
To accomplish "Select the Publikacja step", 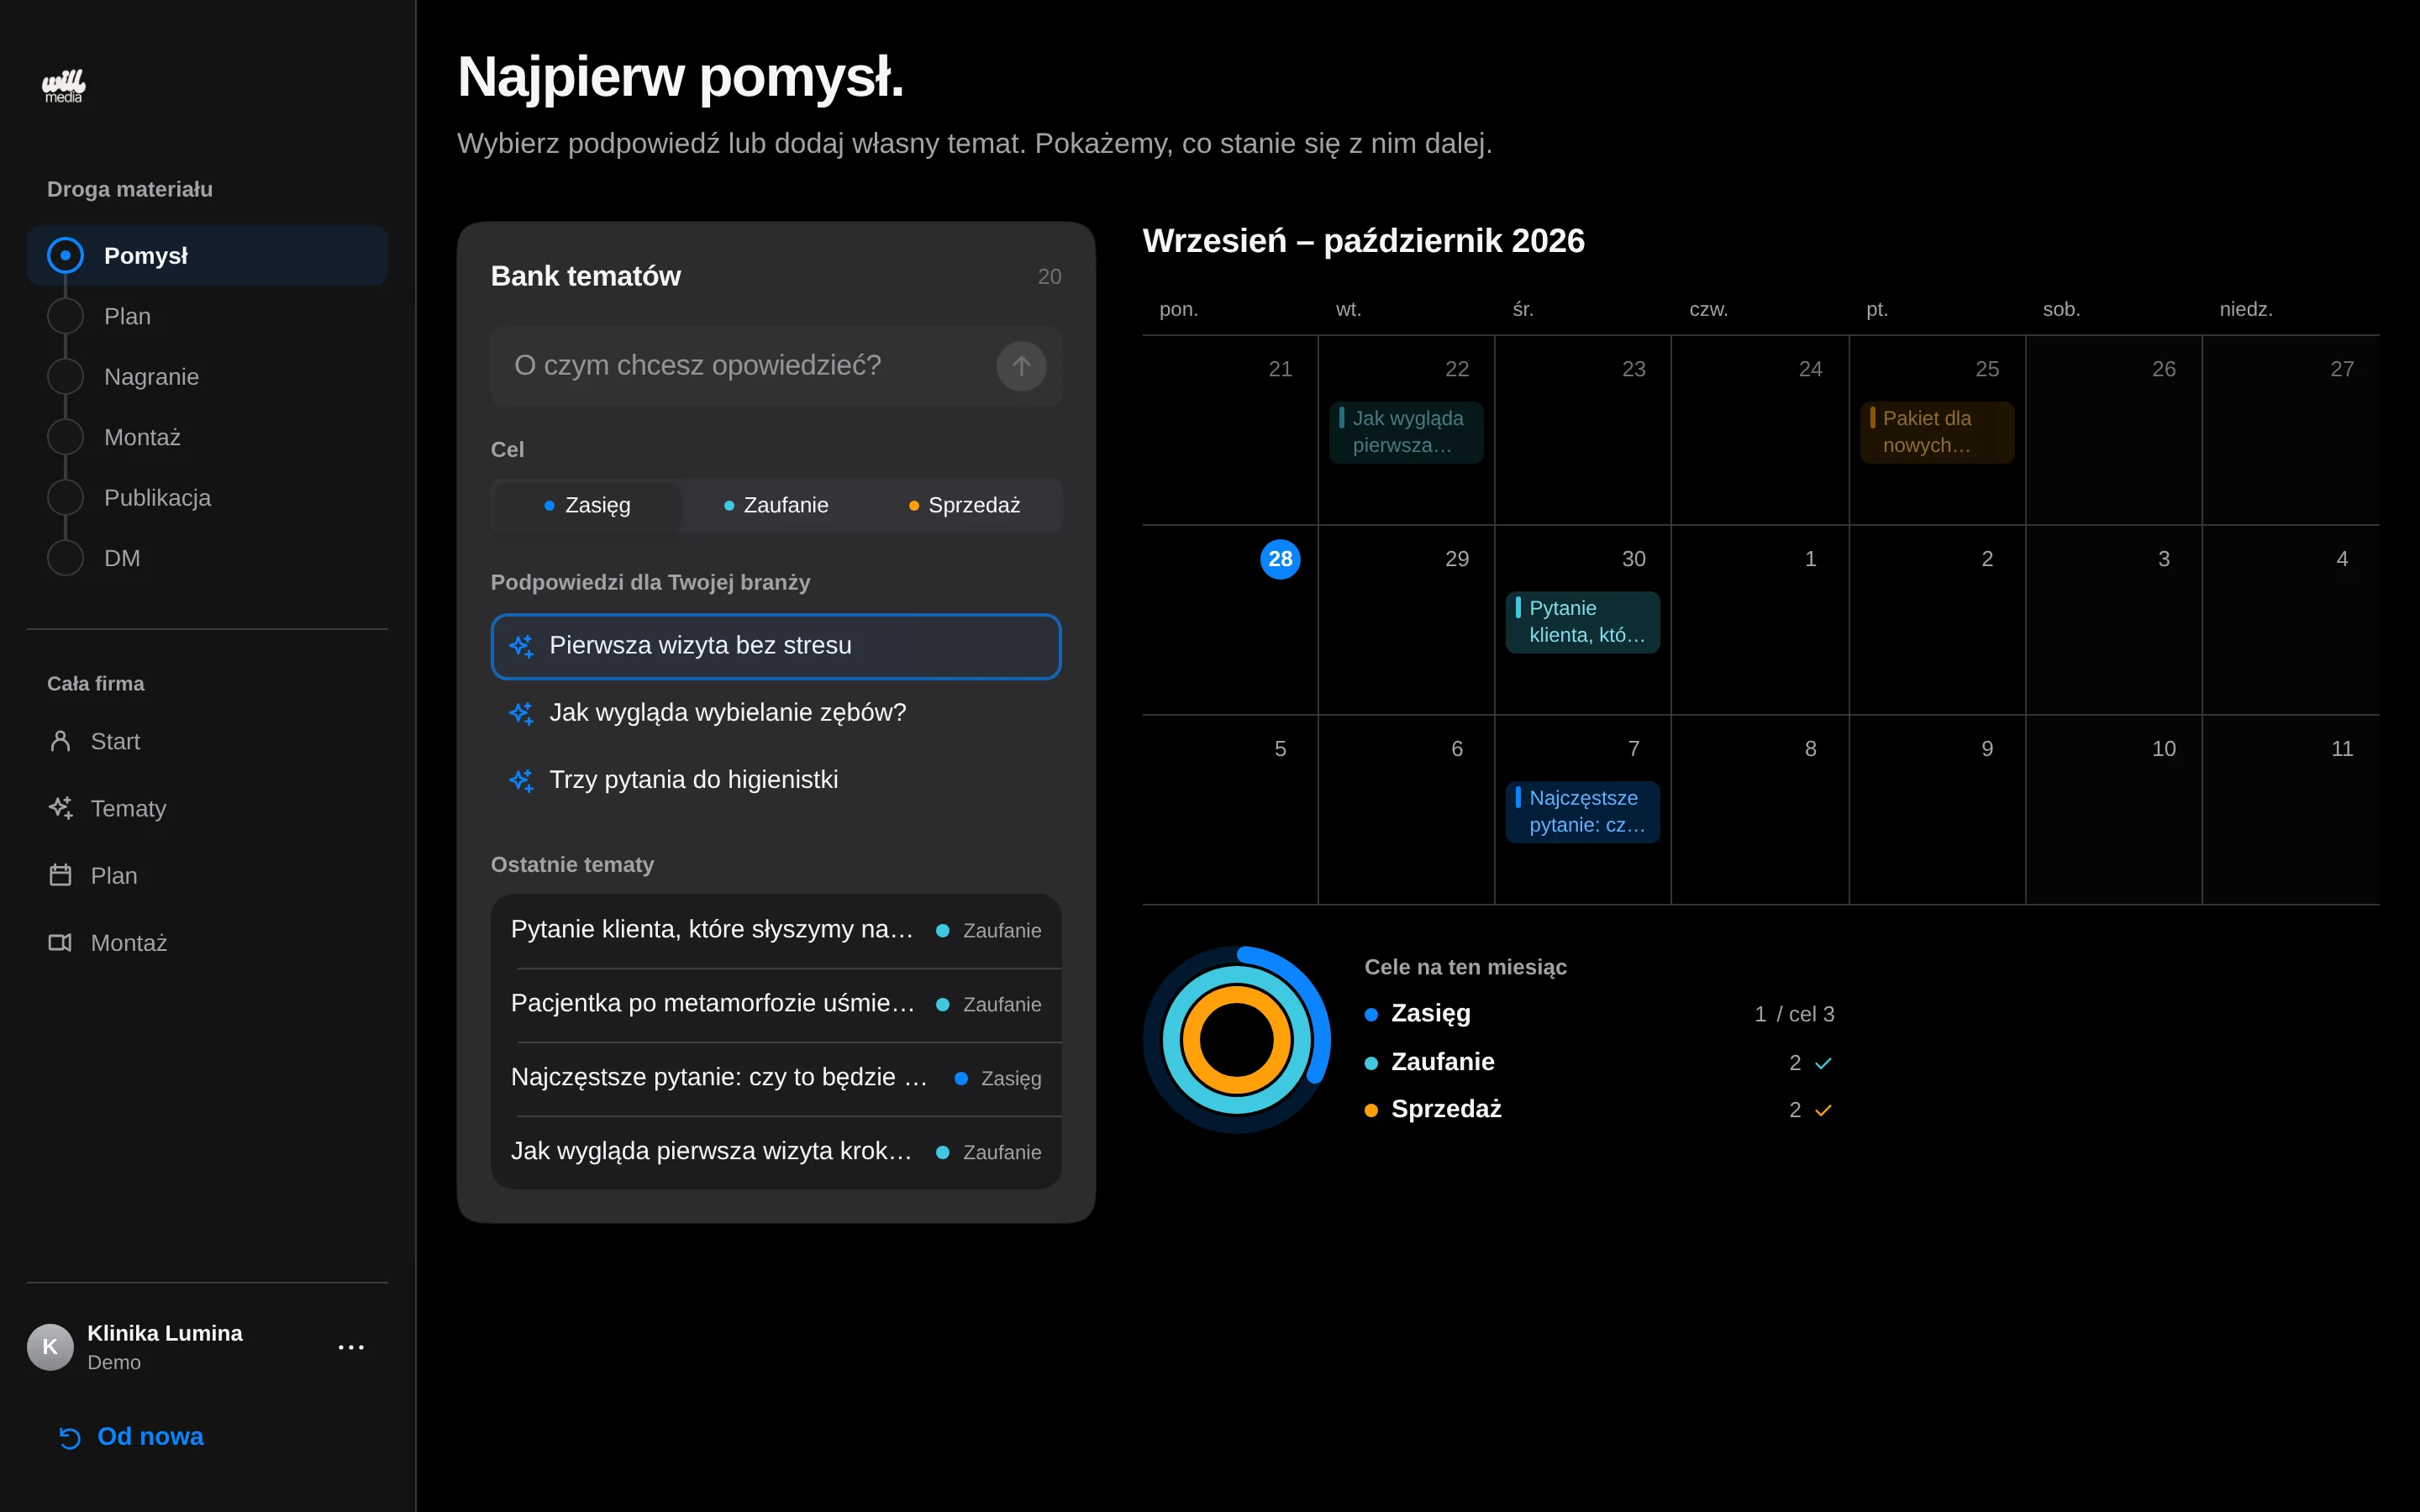I will 207,498.
